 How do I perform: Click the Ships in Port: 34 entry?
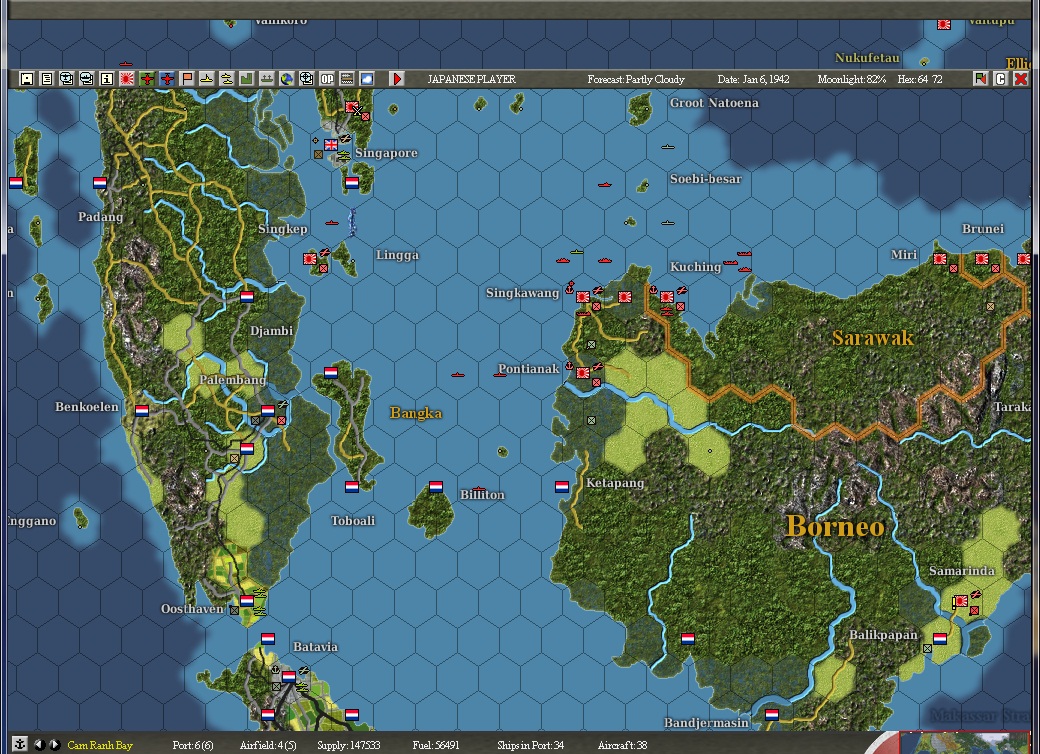click(x=531, y=745)
